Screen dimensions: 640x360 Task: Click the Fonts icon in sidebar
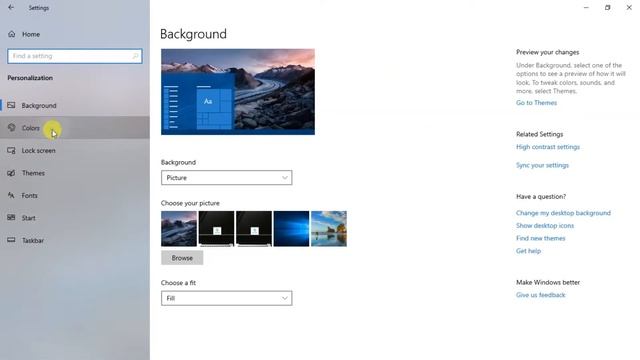coord(11,195)
